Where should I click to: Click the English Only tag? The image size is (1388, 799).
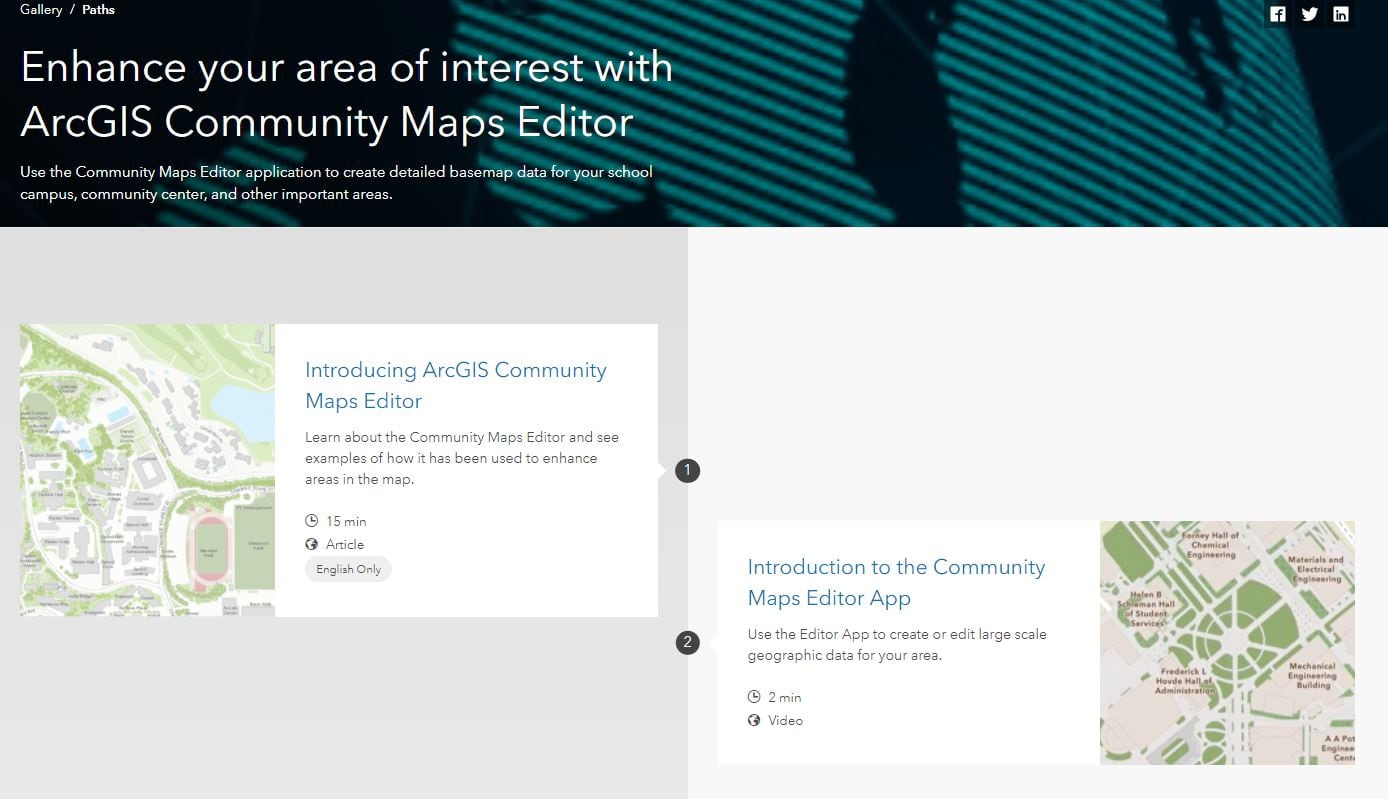349,569
